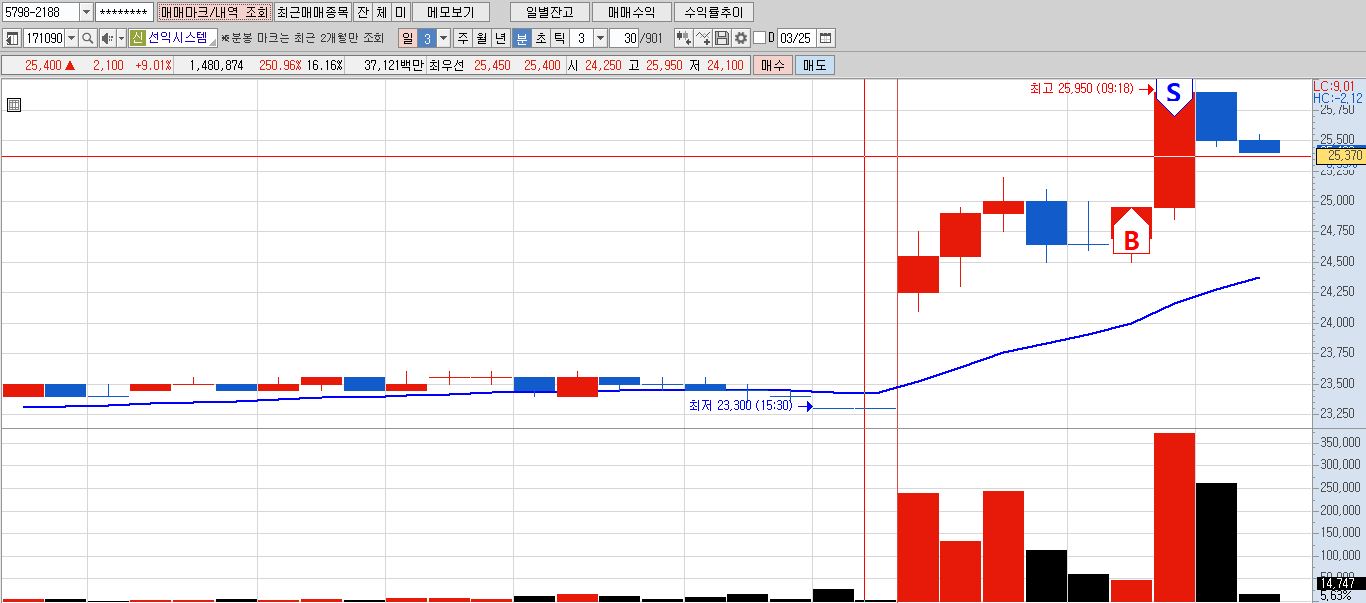Screen dimensions: 1366x603
Task: Select the 초 second chart toggle
Action: click(x=540, y=38)
